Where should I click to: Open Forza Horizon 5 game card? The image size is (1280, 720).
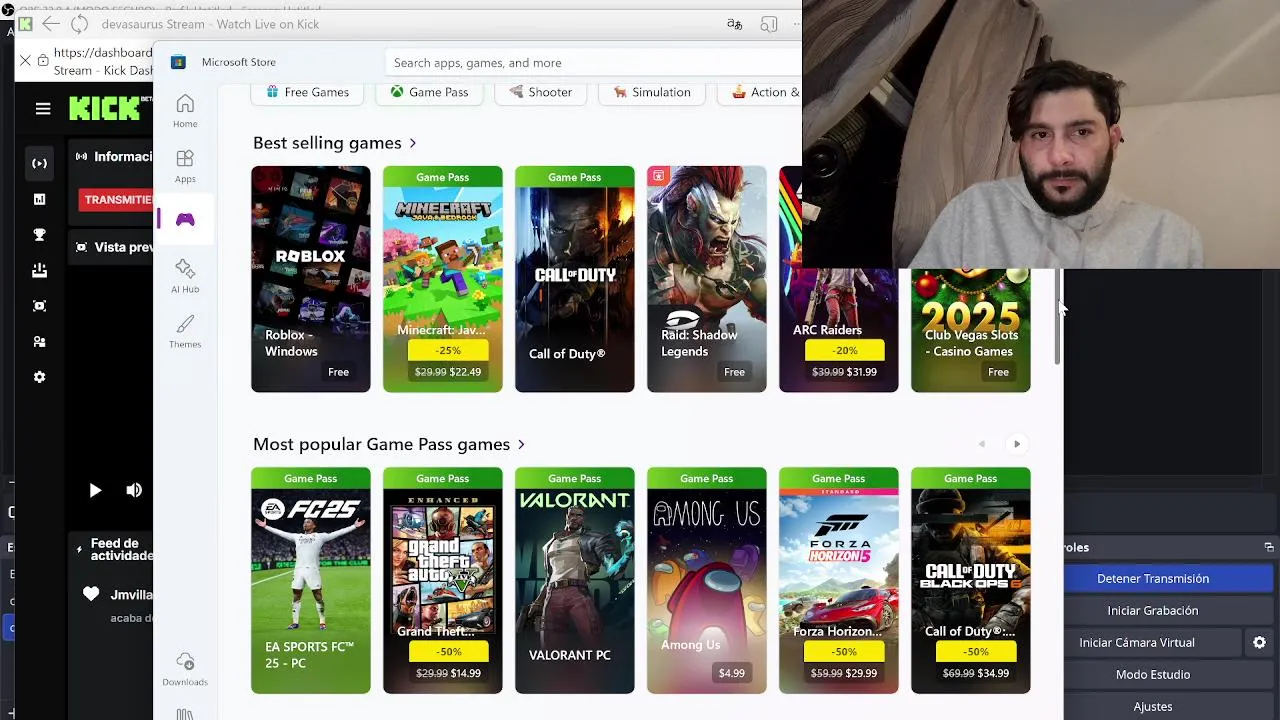[x=839, y=580]
